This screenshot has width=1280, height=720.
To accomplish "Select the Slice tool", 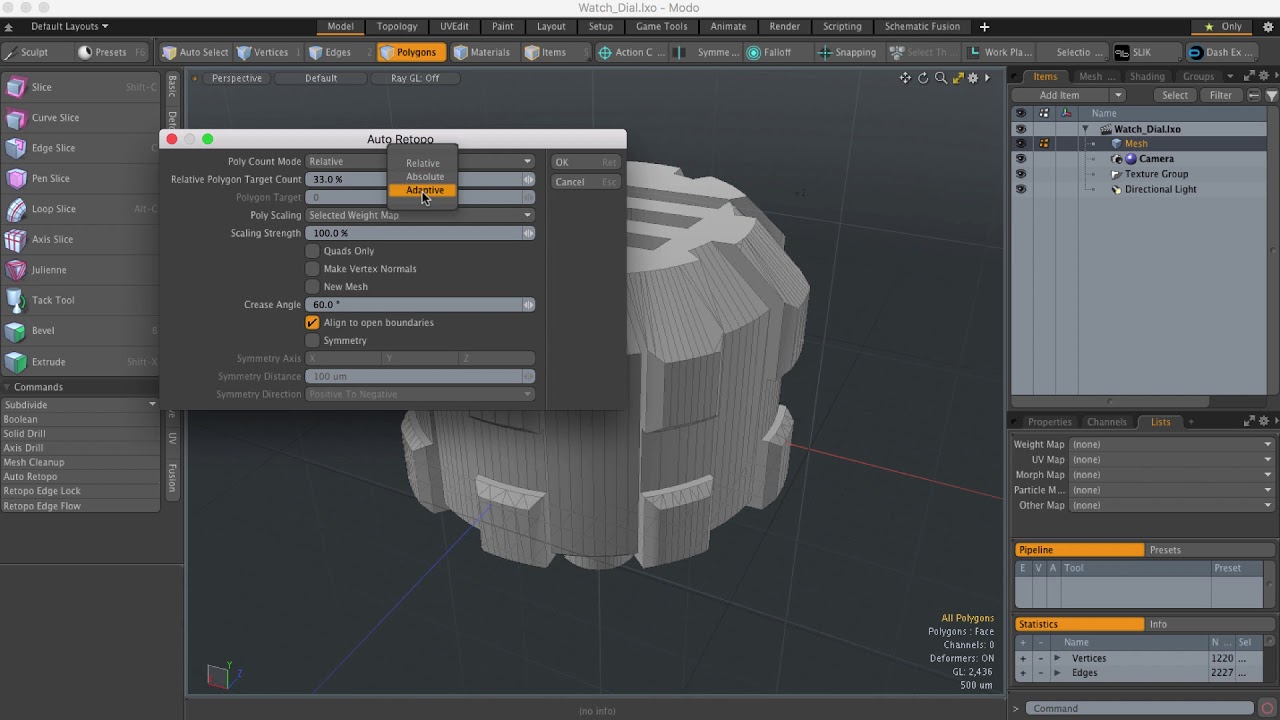I will coord(80,87).
